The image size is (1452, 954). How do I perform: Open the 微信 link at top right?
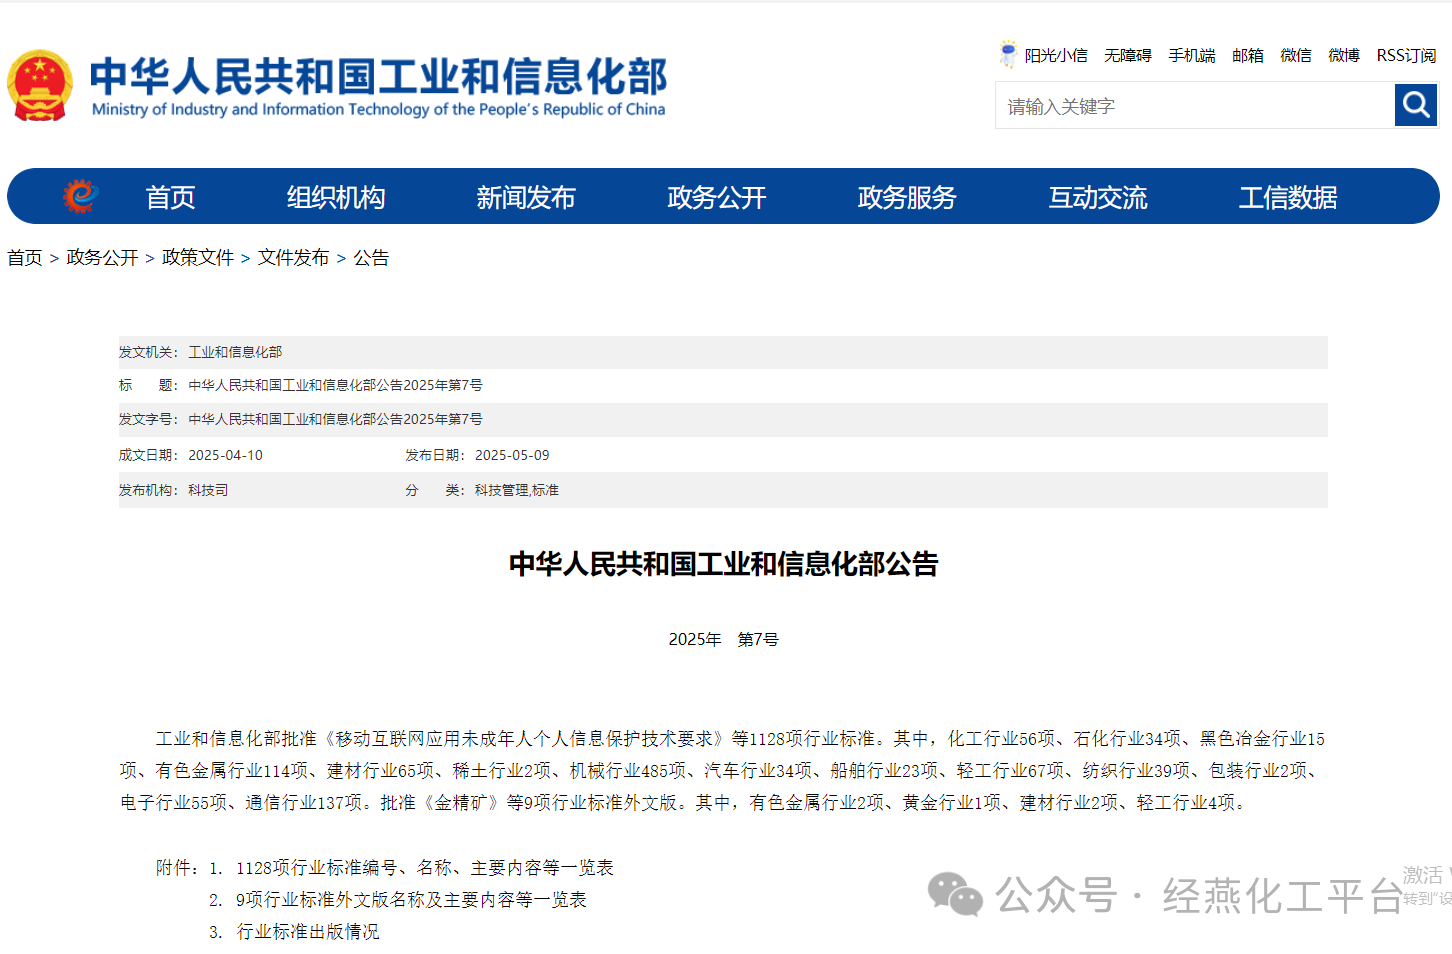pos(1295,56)
